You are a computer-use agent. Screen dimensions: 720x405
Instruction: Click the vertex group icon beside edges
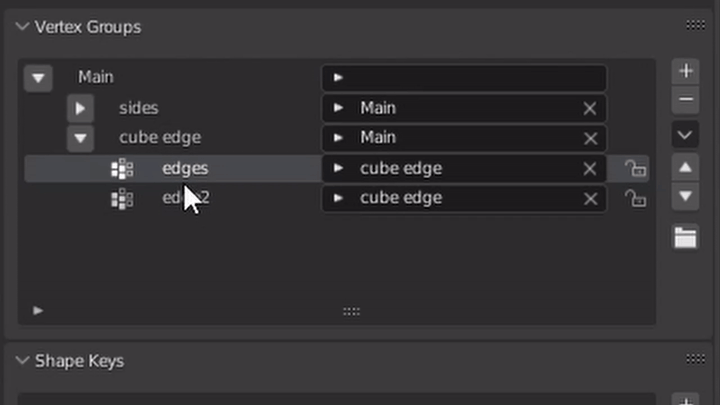[x=122, y=169]
